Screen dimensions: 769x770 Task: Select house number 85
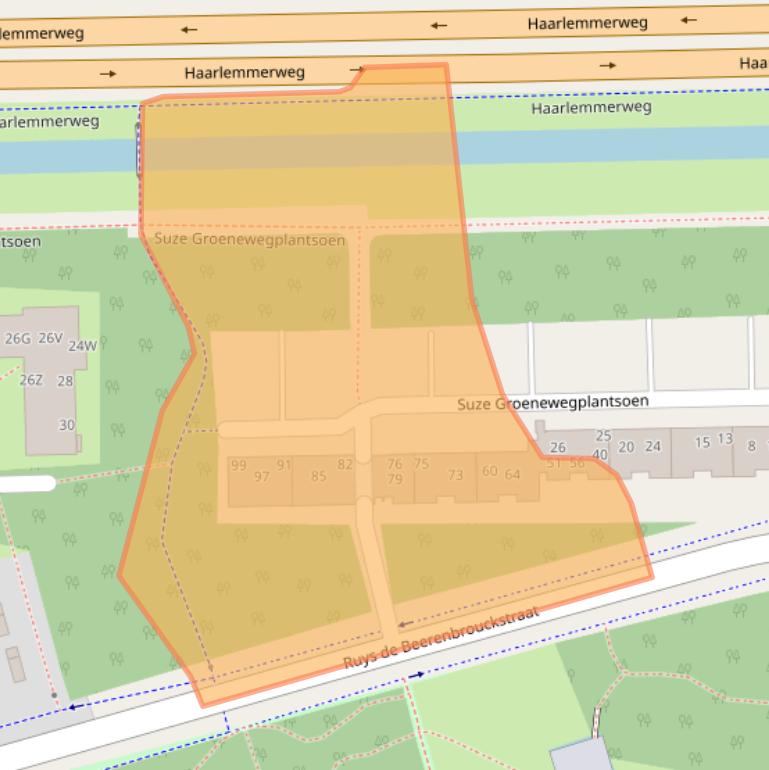coord(318,476)
